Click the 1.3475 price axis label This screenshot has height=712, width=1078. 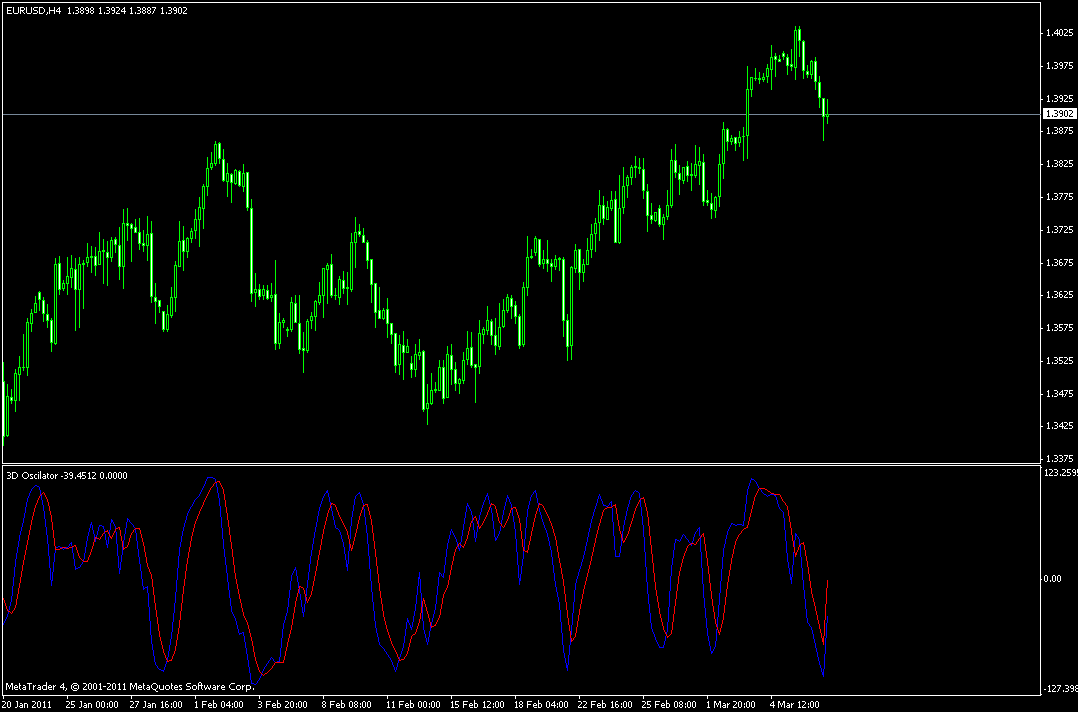1059,393
